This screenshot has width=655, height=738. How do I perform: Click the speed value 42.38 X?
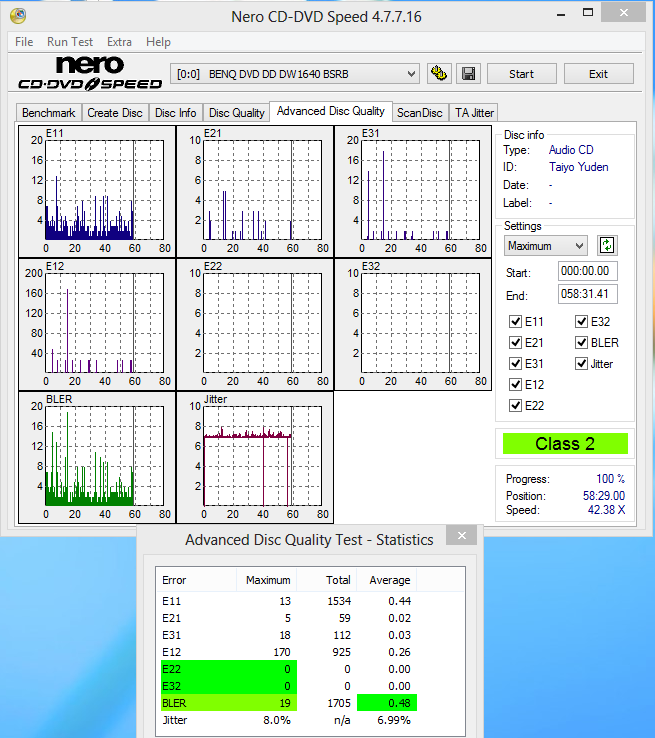[x=606, y=510]
